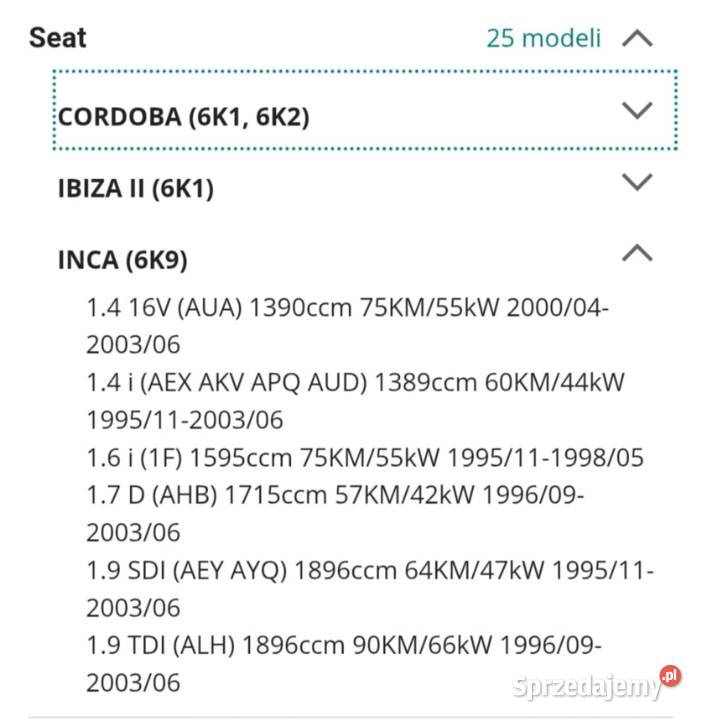
Task: Collapse the Seat brand section chevron
Action: click(x=637, y=39)
